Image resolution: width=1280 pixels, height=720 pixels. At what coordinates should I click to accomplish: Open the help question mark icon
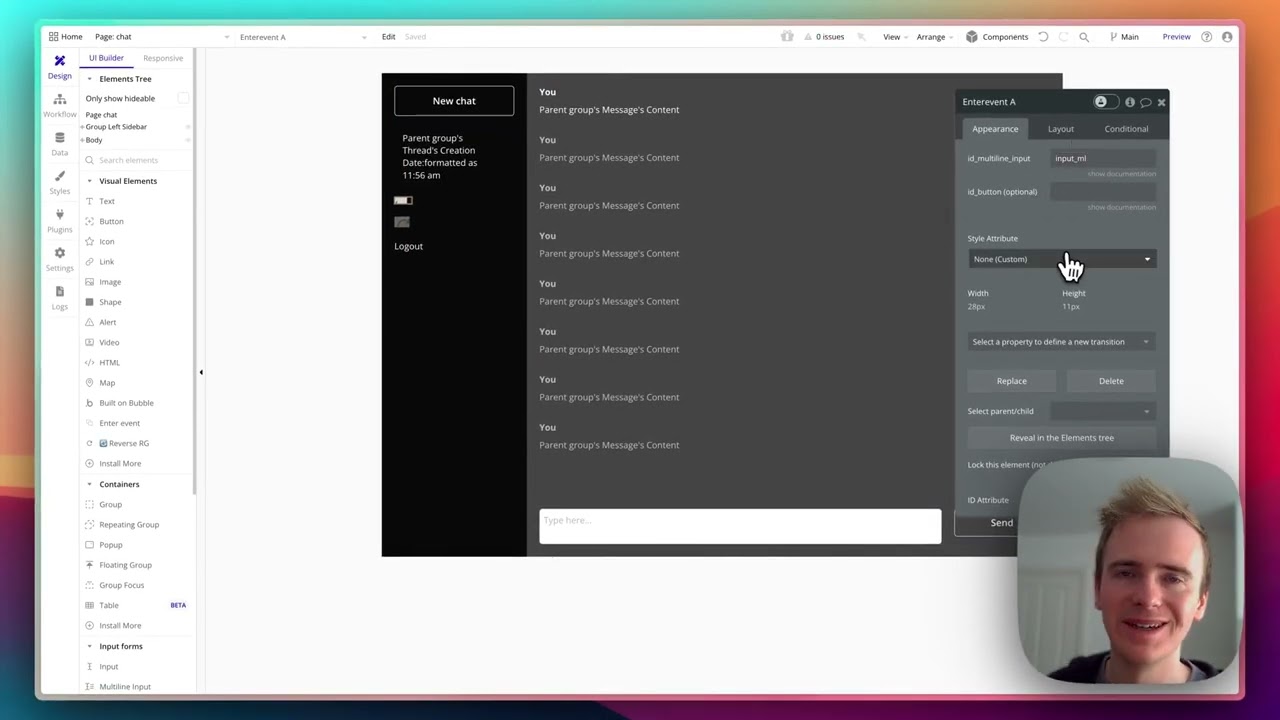click(1207, 37)
